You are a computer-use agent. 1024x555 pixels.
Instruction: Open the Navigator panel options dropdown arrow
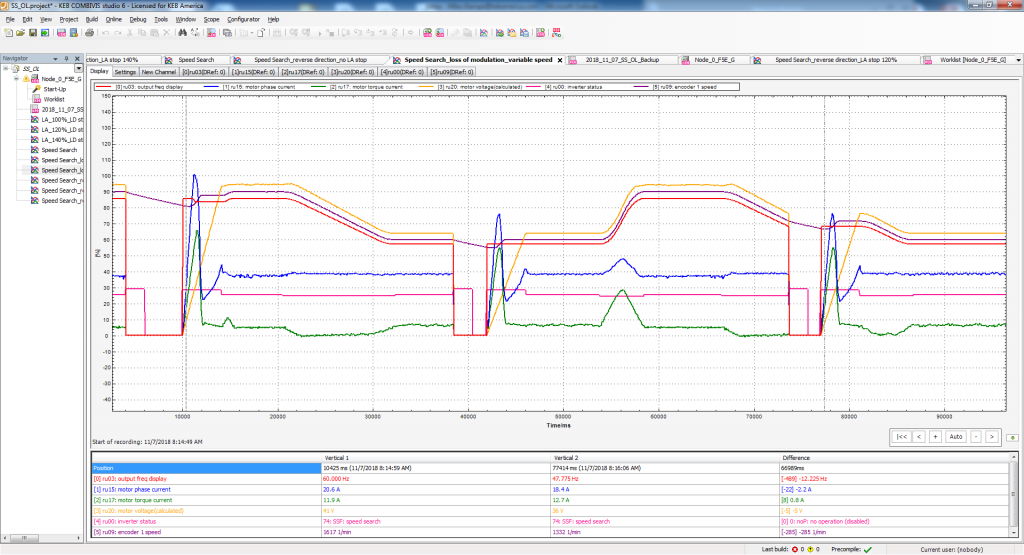click(x=56, y=59)
